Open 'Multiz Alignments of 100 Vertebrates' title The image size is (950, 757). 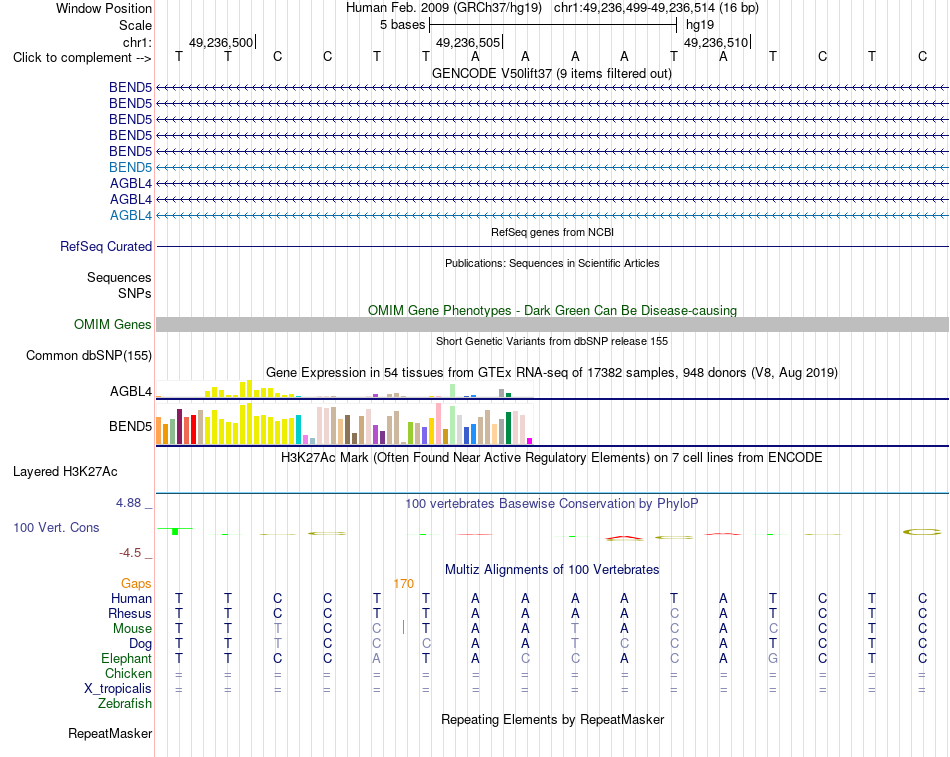(552, 570)
